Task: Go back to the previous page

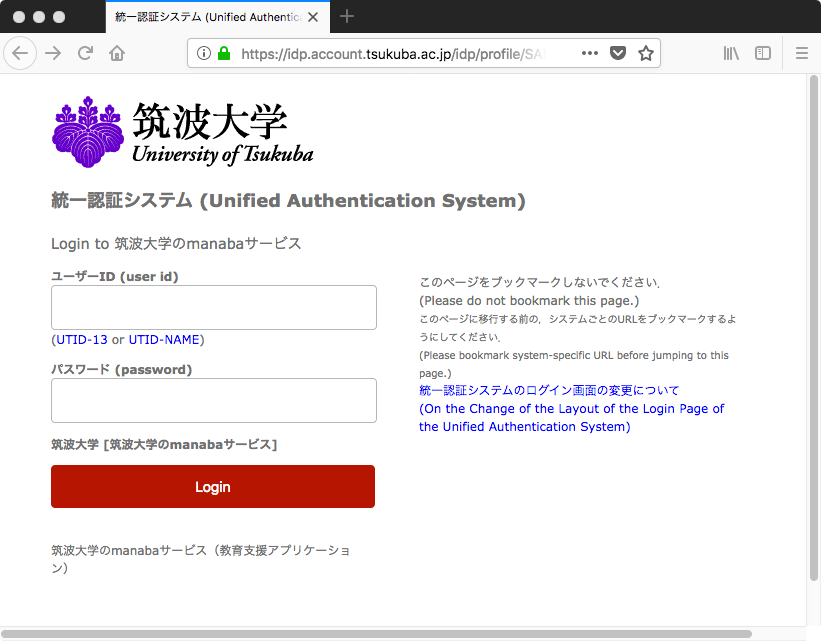Action: (20, 53)
